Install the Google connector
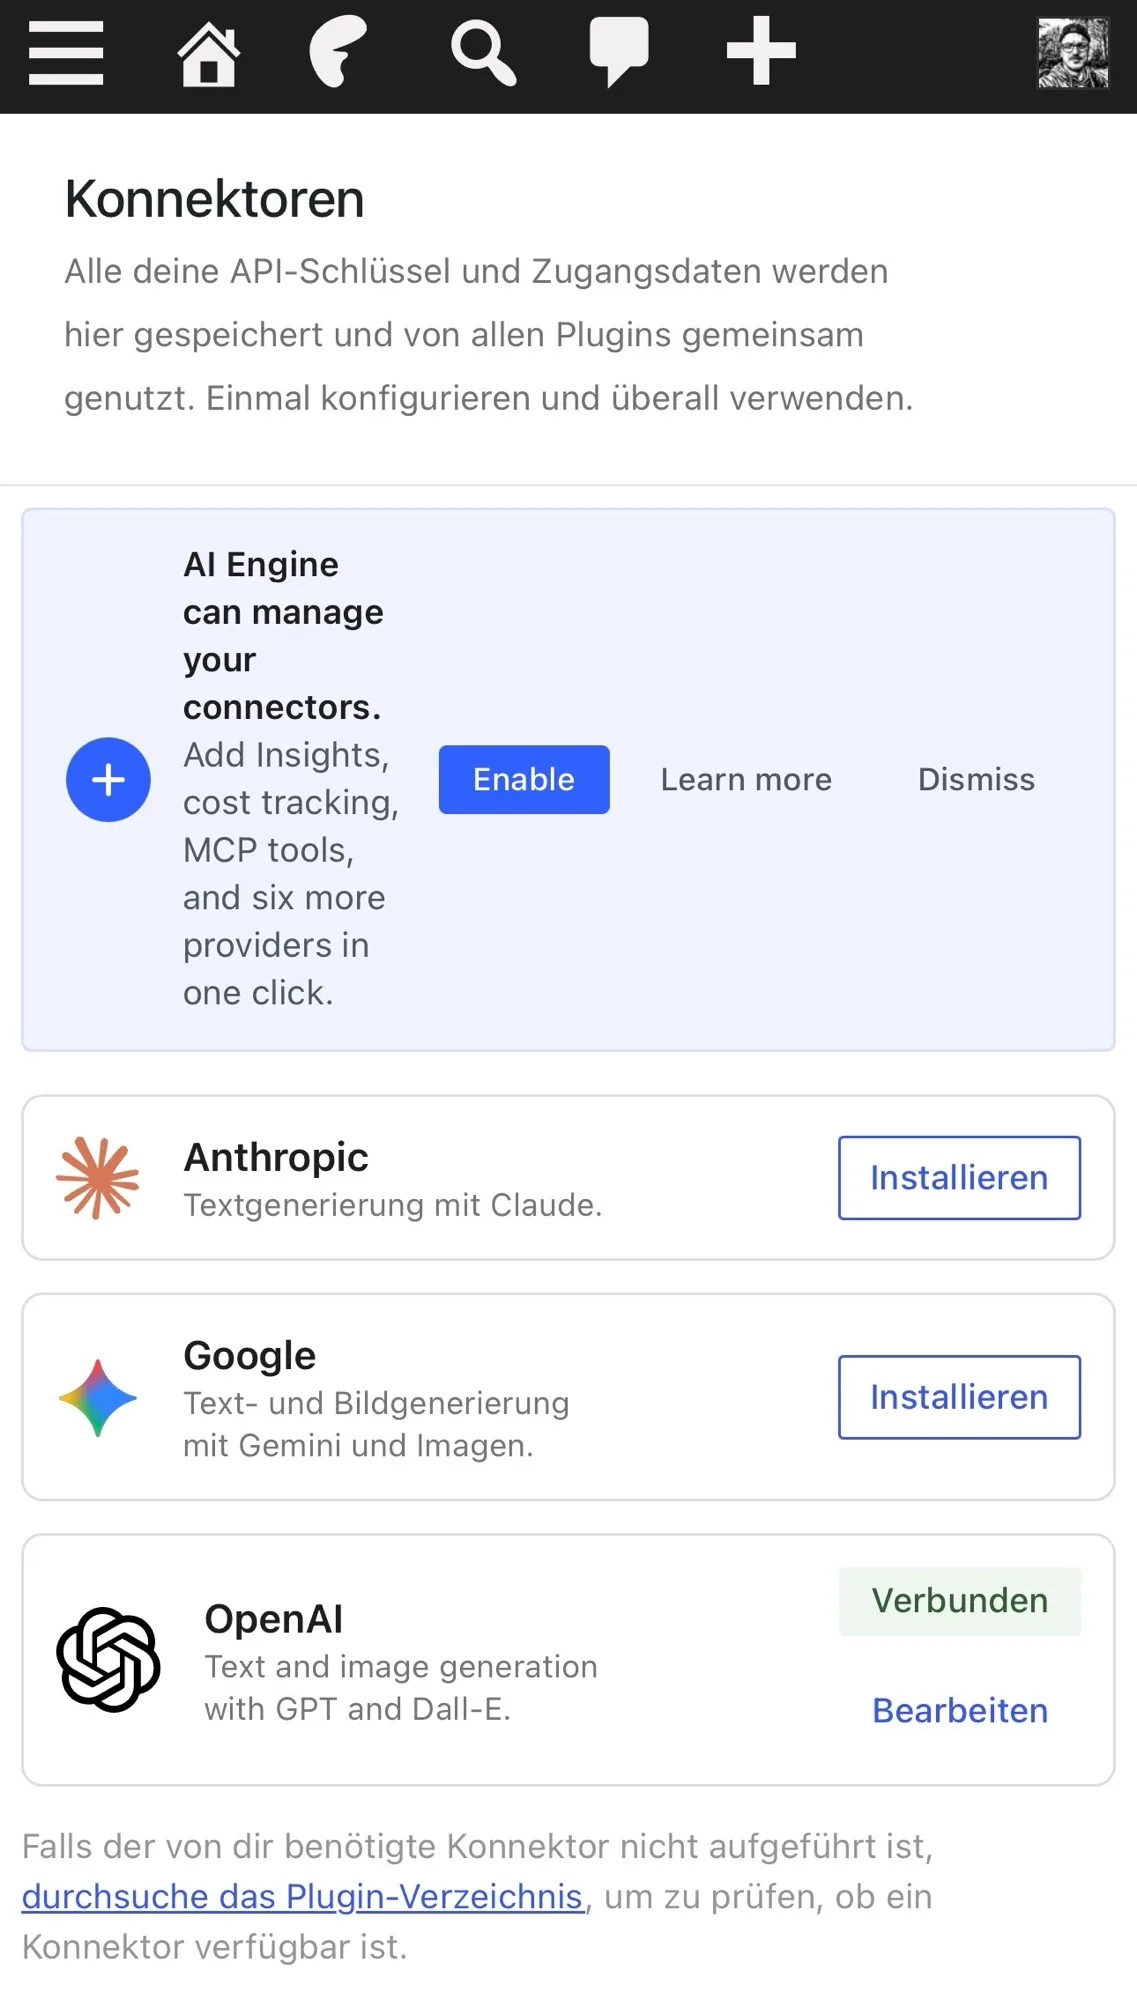Image resolution: width=1137 pixels, height=2000 pixels. tap(959, 1397)
